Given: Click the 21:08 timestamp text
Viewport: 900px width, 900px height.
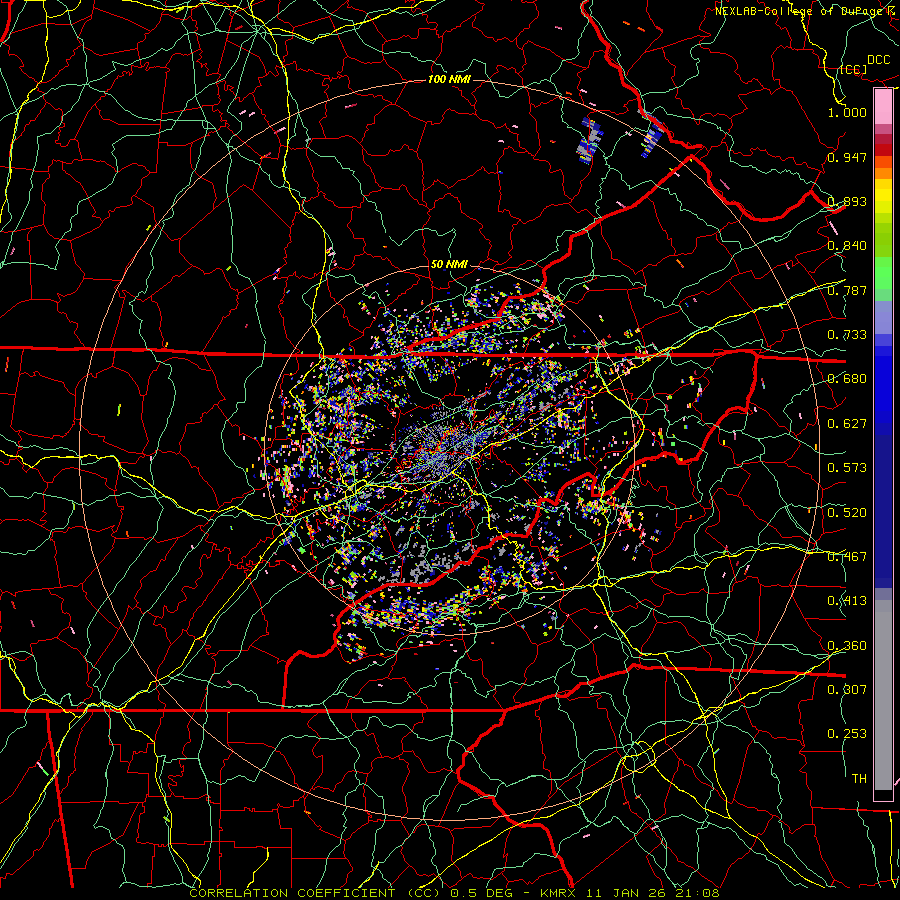Looking at the screenshot, I should point(699,893).
